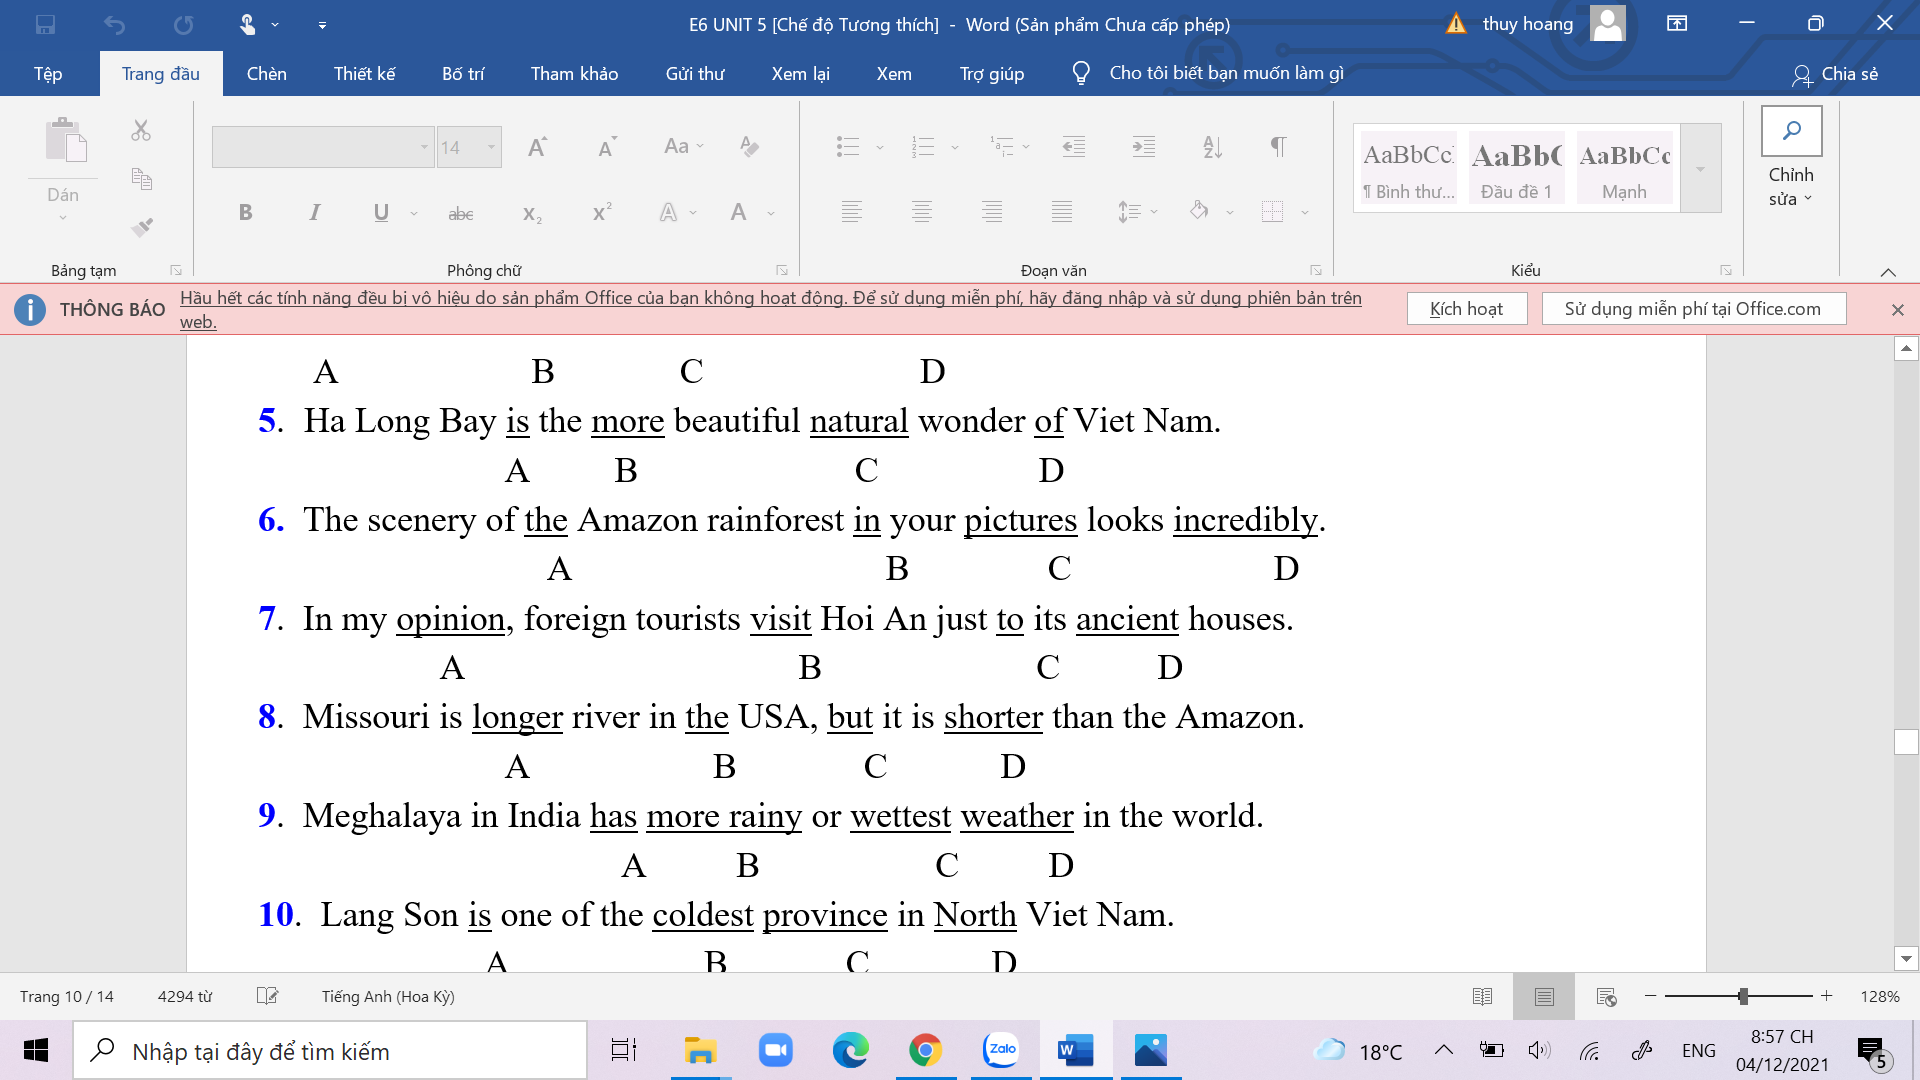Open Zalo from the taskbar
1920x1080 pixels.
click(x=1001, y=1050)
